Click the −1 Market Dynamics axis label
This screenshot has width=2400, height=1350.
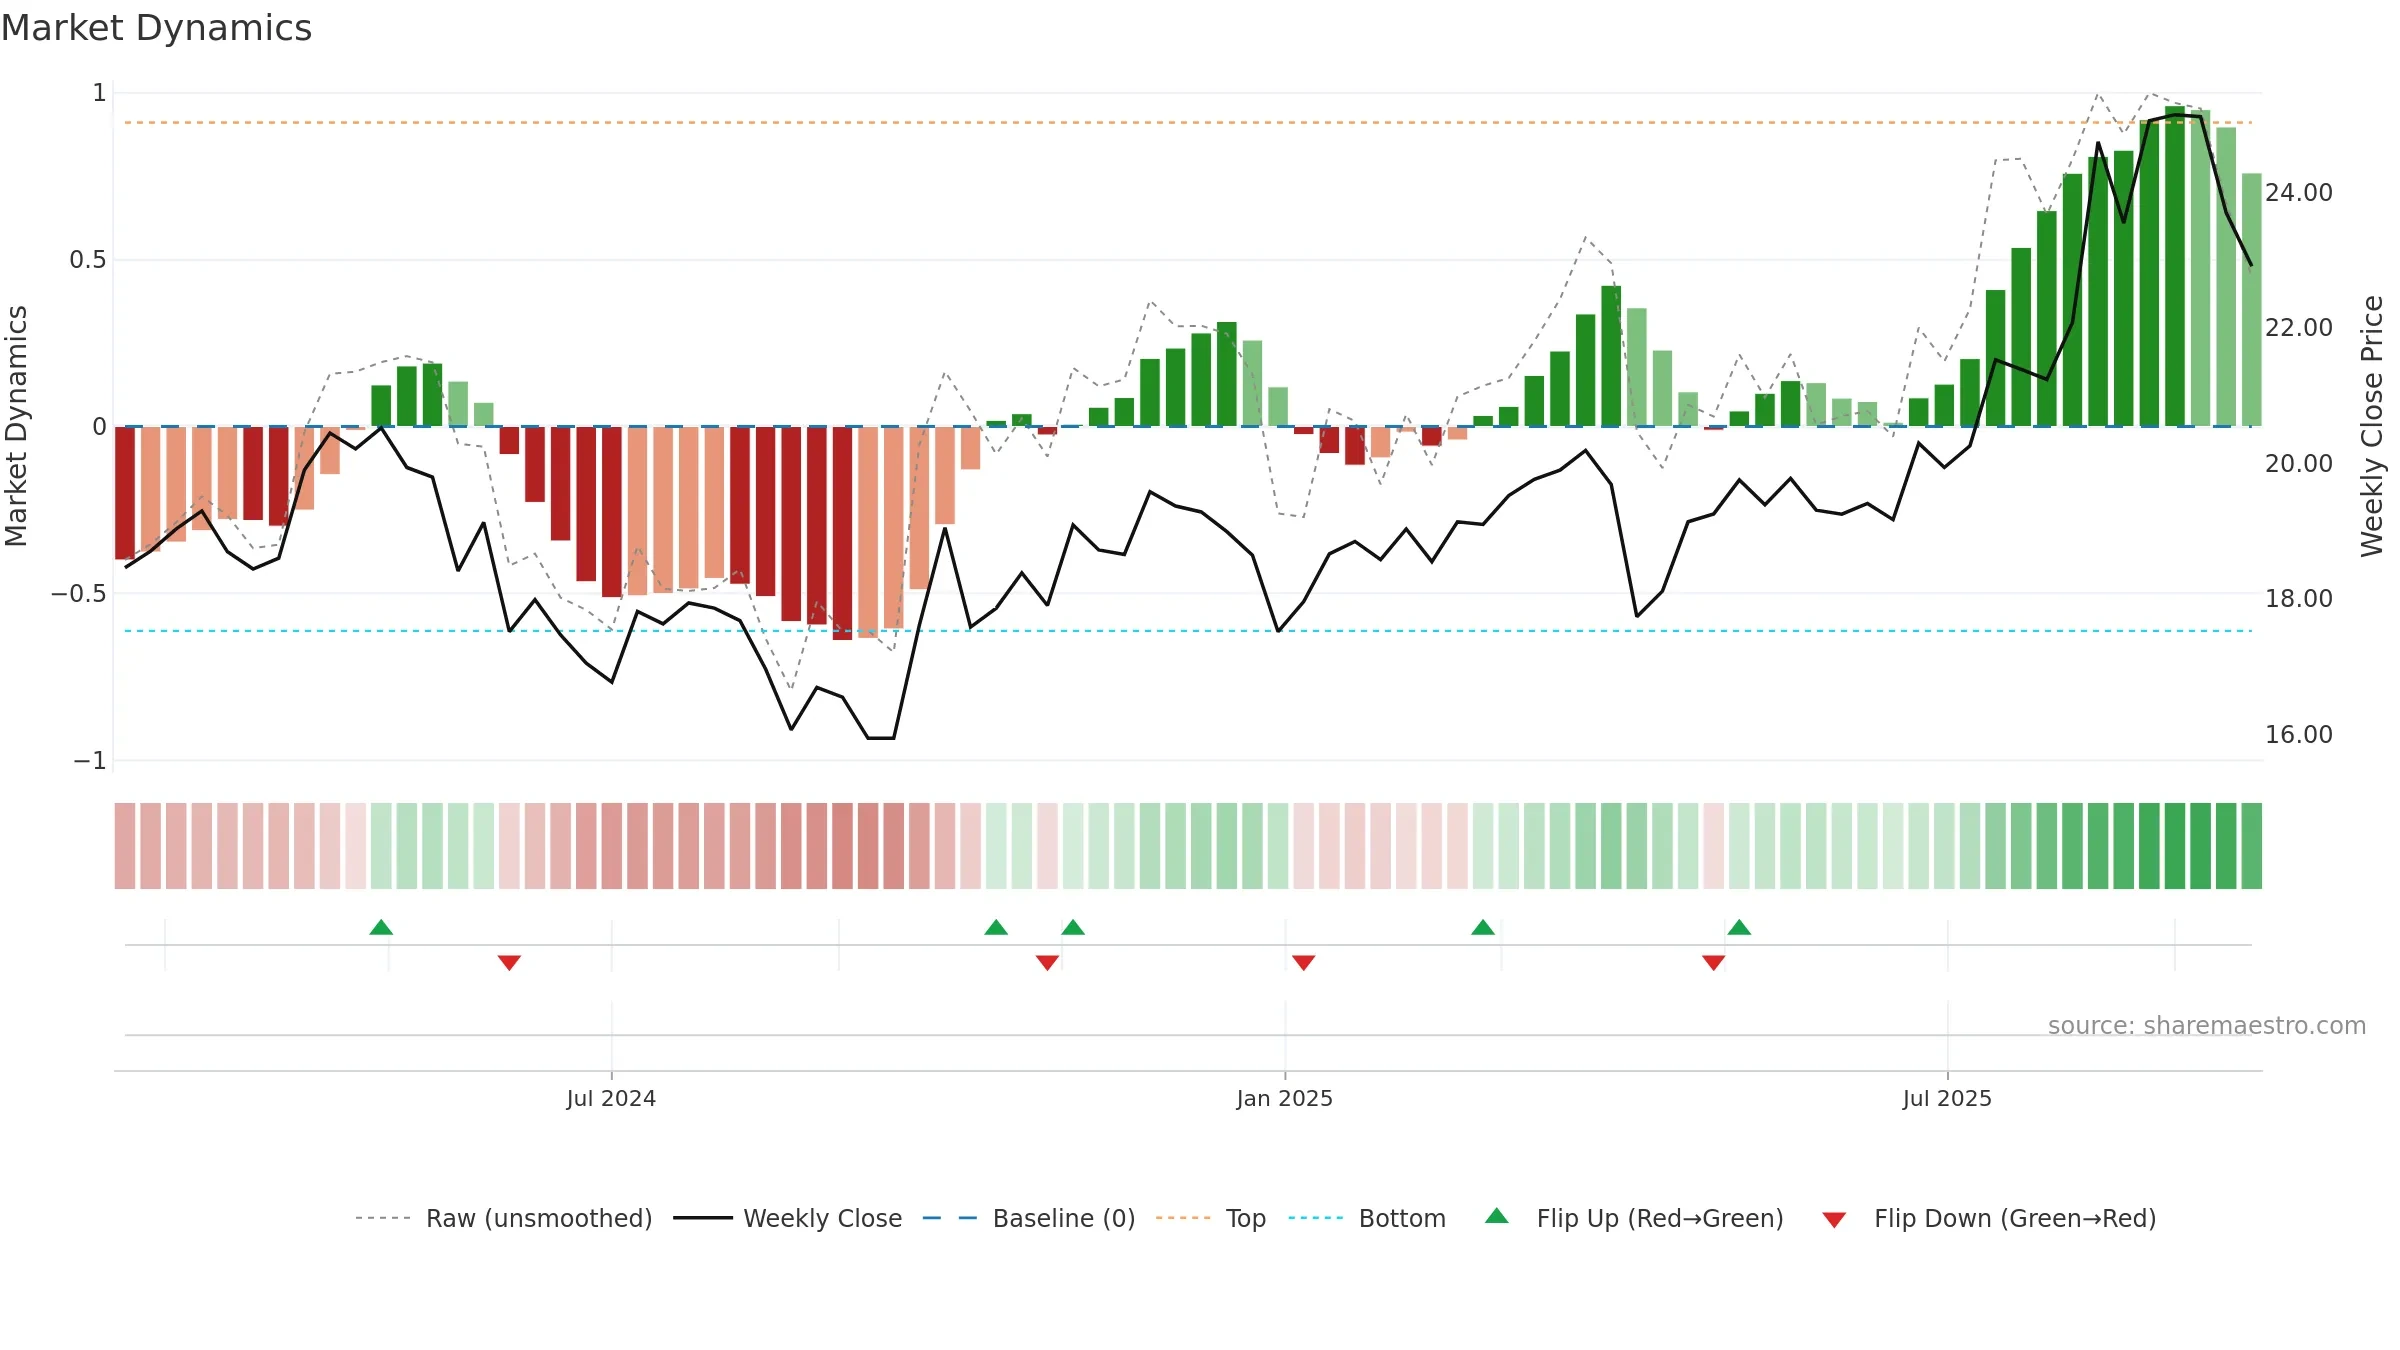(x=90, y=760)
